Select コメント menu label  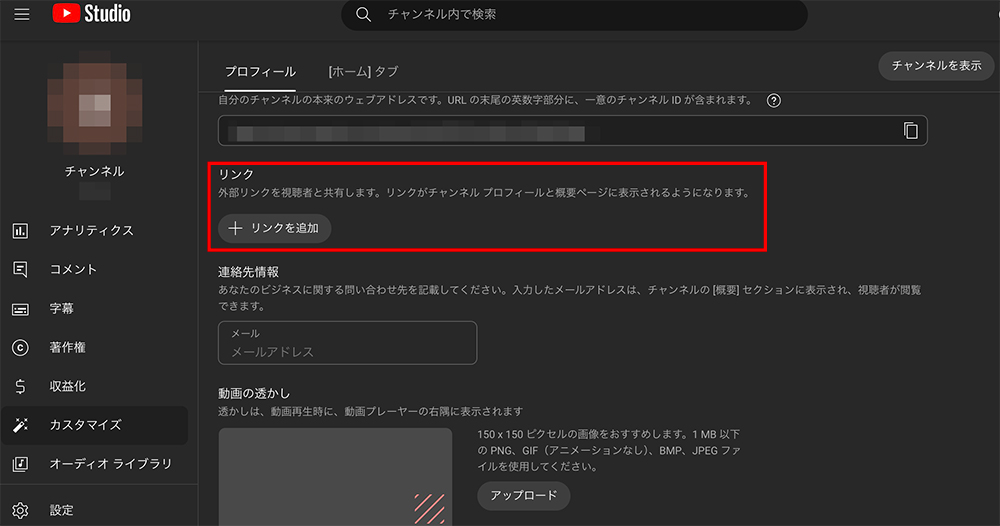click(x=73, y=270)
